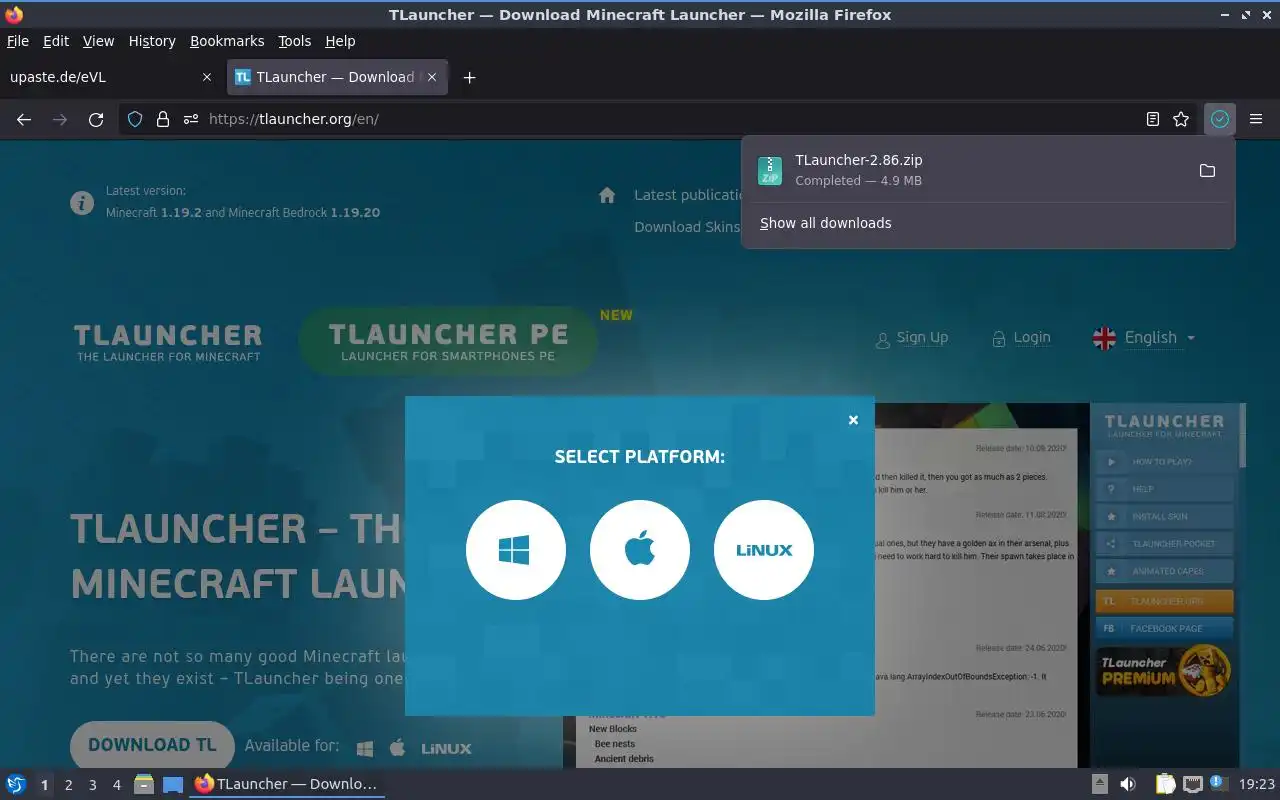1280x800 pixels.
Task: Expand the English language dropdown
Action: pyautogui.click(x=1144, y=338)
